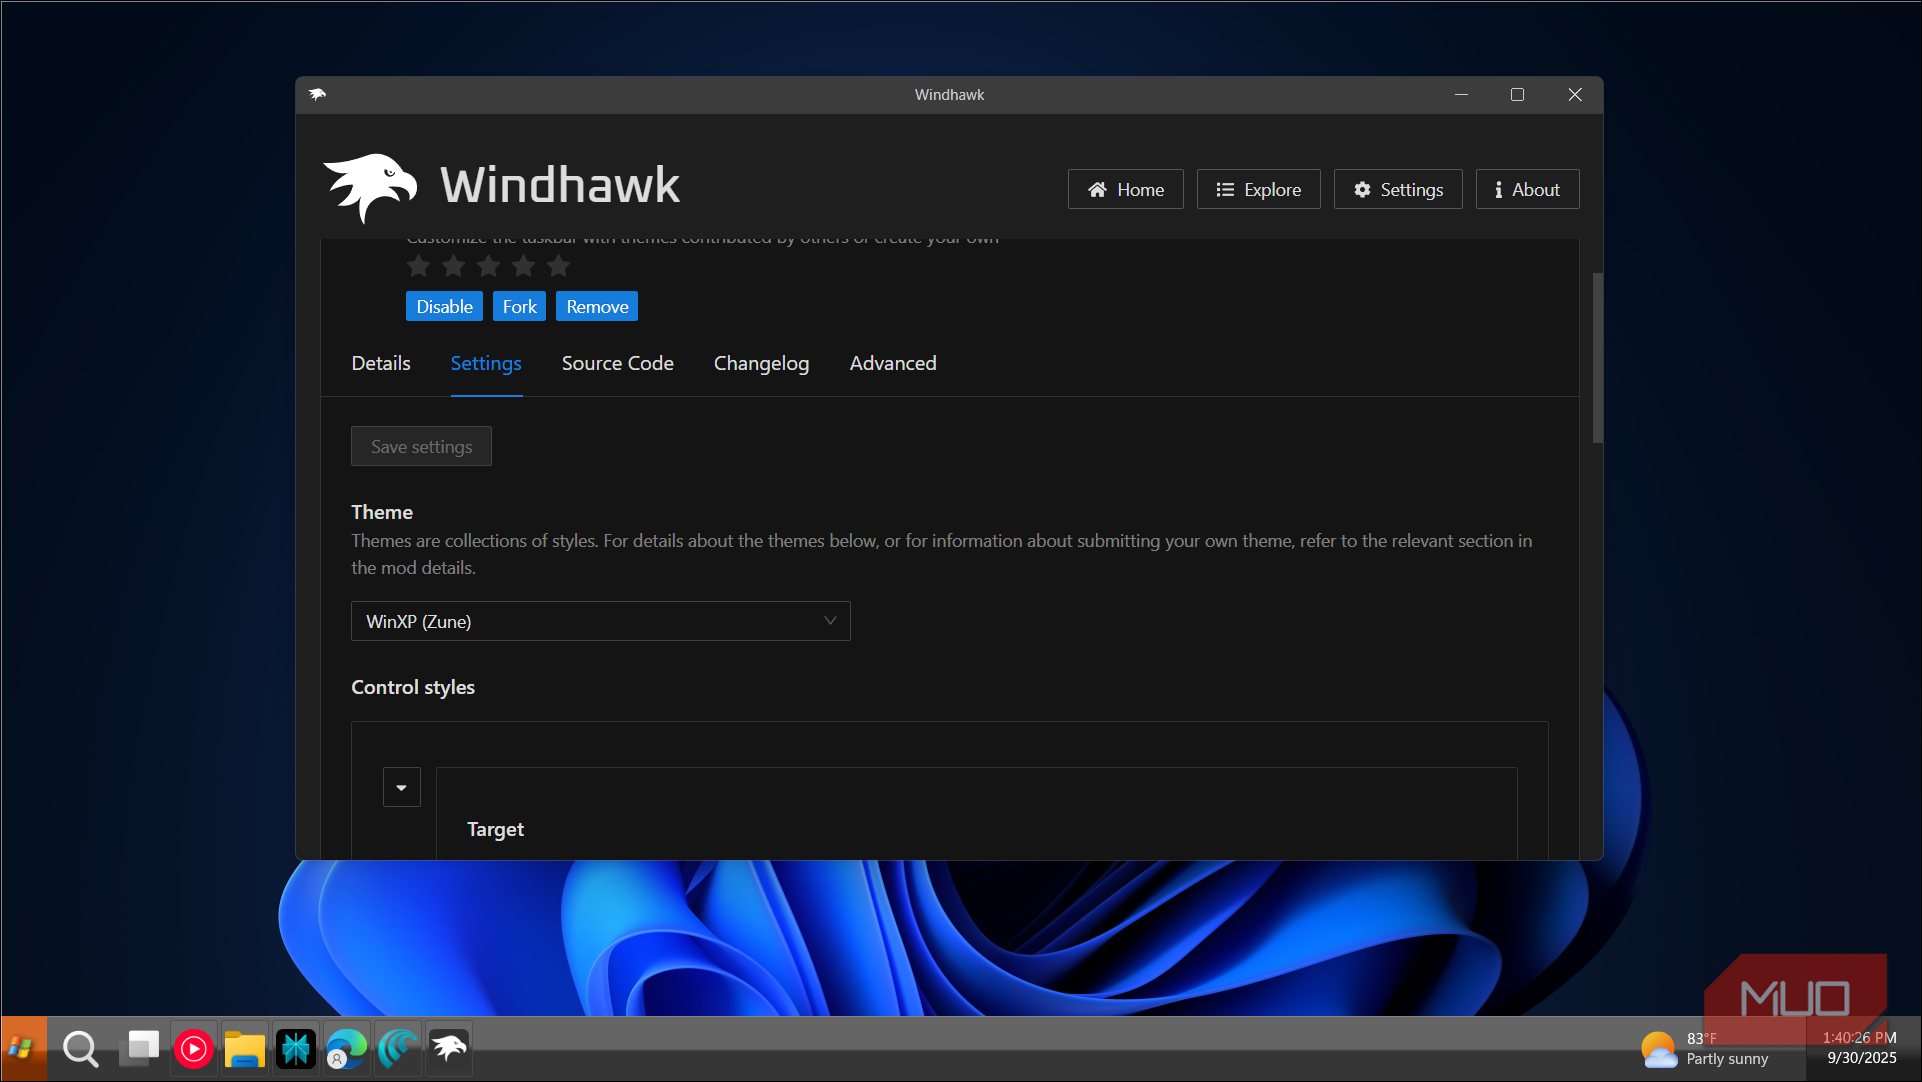This screenshot has height=1082, width=1922.
Task: Open Task View from the taskbar
Action: coord(140,1048)
